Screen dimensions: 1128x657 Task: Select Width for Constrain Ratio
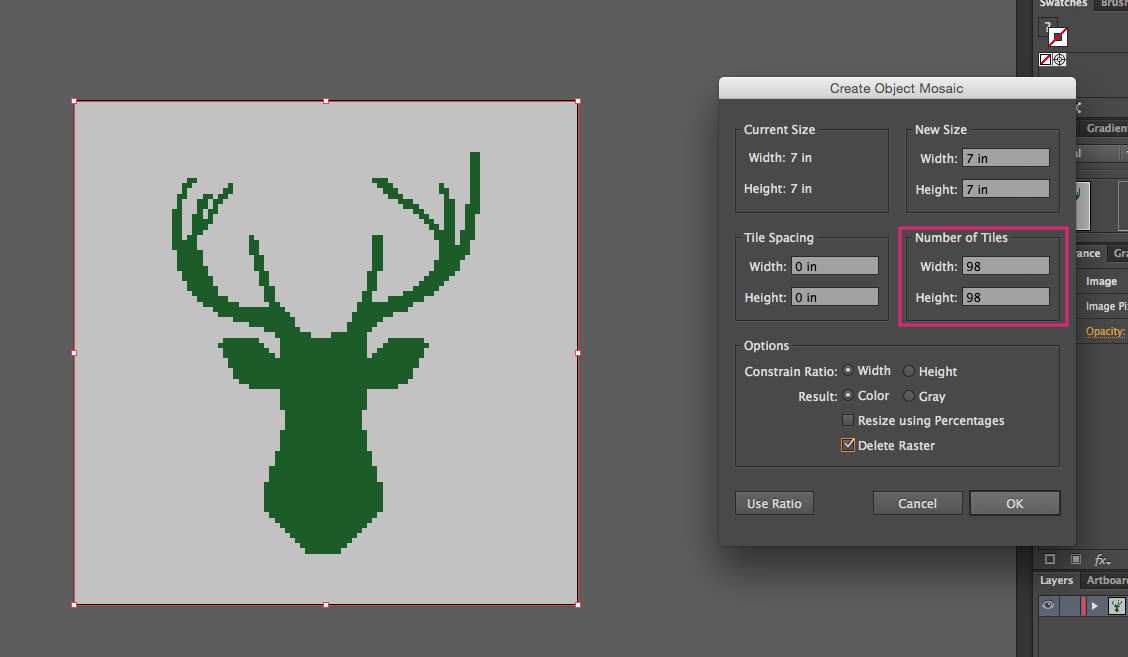point(848,371)
